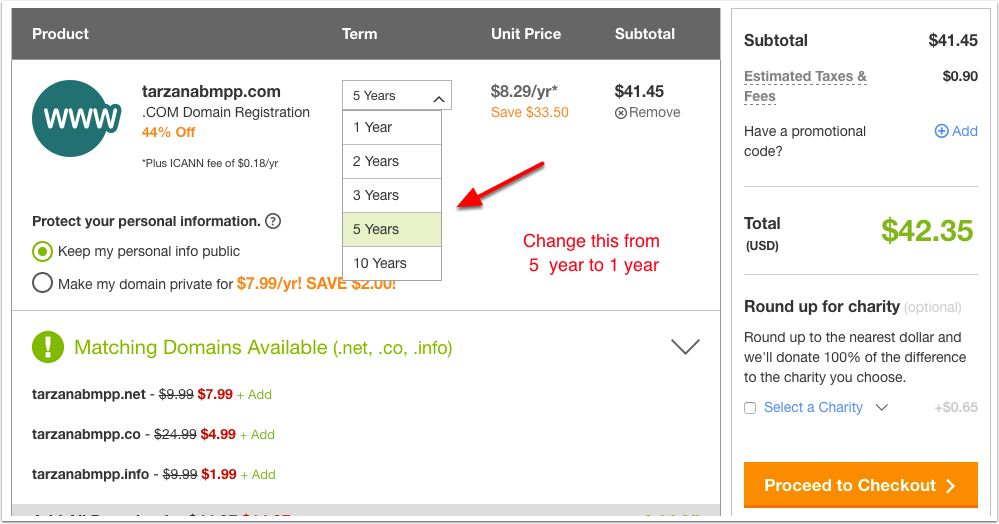Click the plus icon next to Add promo

pos(941,131)
